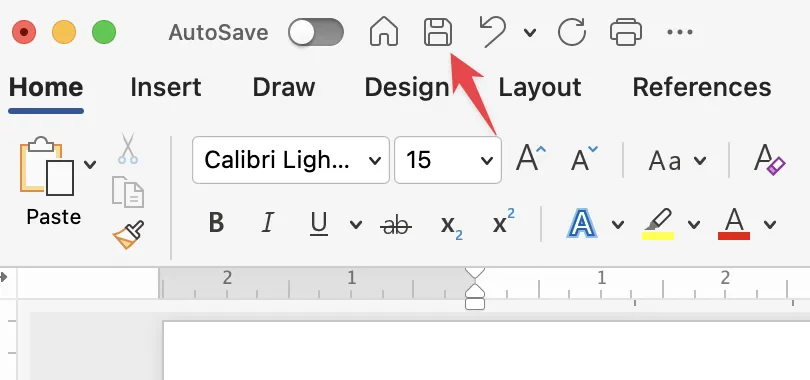The width and height of the screenshot is (810, 380).
Task: Expand the Change Case Aa dropdown arrow
Action: [700, 161]
